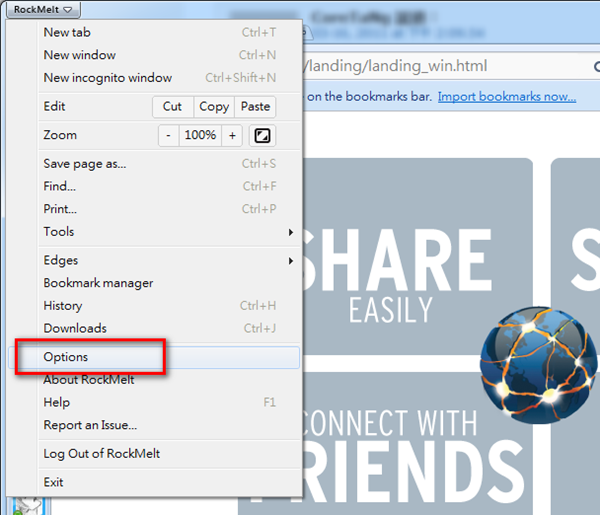Increase zoom with the plus button
Image resolution: width=600 pixels, height=515 pixels.
point(232,135)
